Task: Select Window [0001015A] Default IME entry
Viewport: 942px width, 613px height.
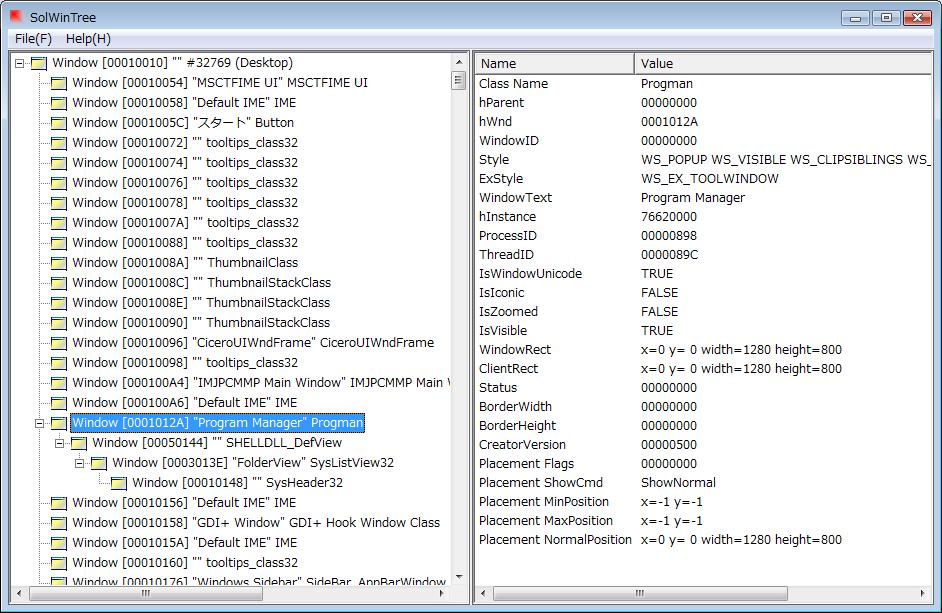Action: [184, 543]
